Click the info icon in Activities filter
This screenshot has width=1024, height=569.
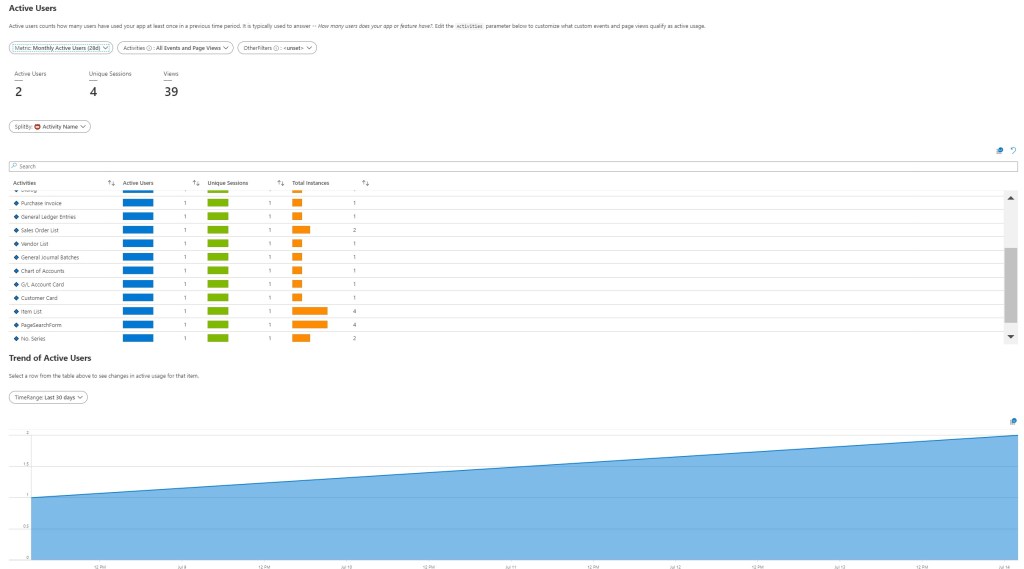[x=150, y=47]
